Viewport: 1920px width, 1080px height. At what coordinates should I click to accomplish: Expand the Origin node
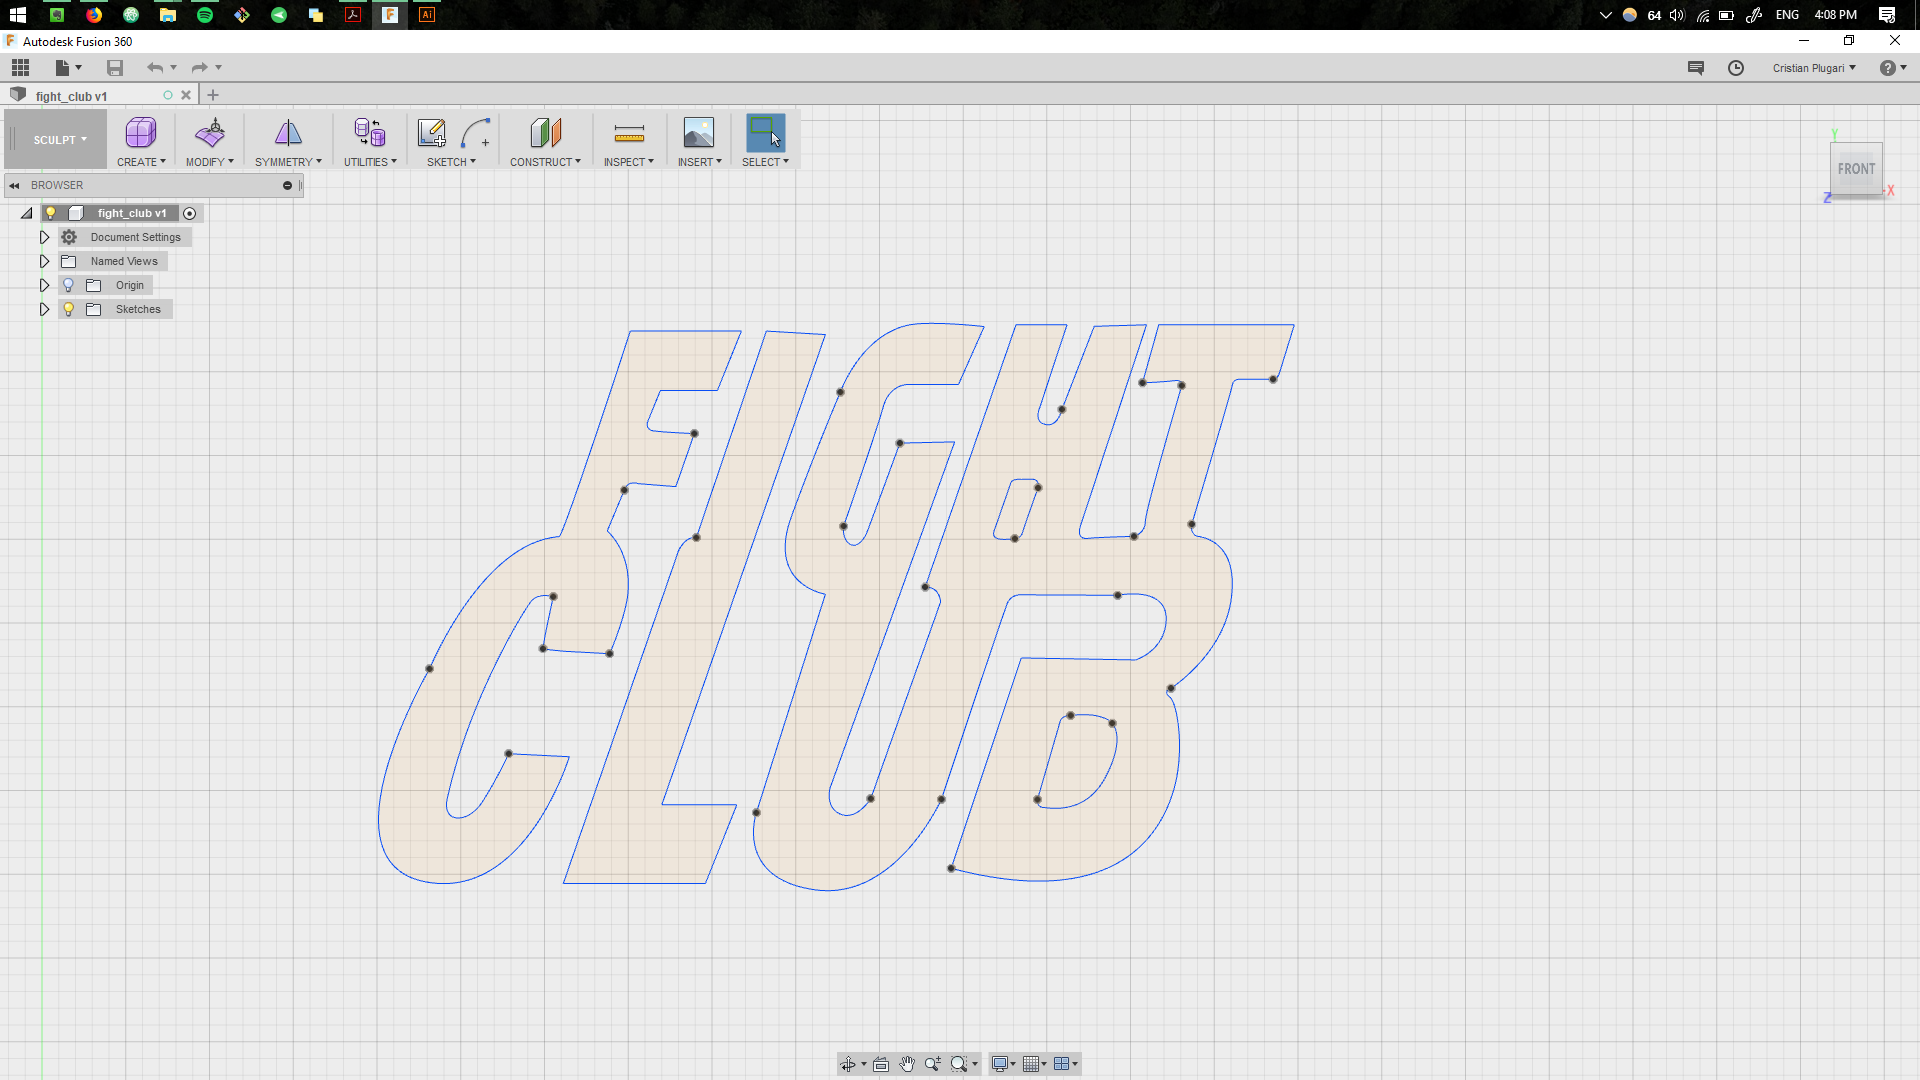click(44, 285)
